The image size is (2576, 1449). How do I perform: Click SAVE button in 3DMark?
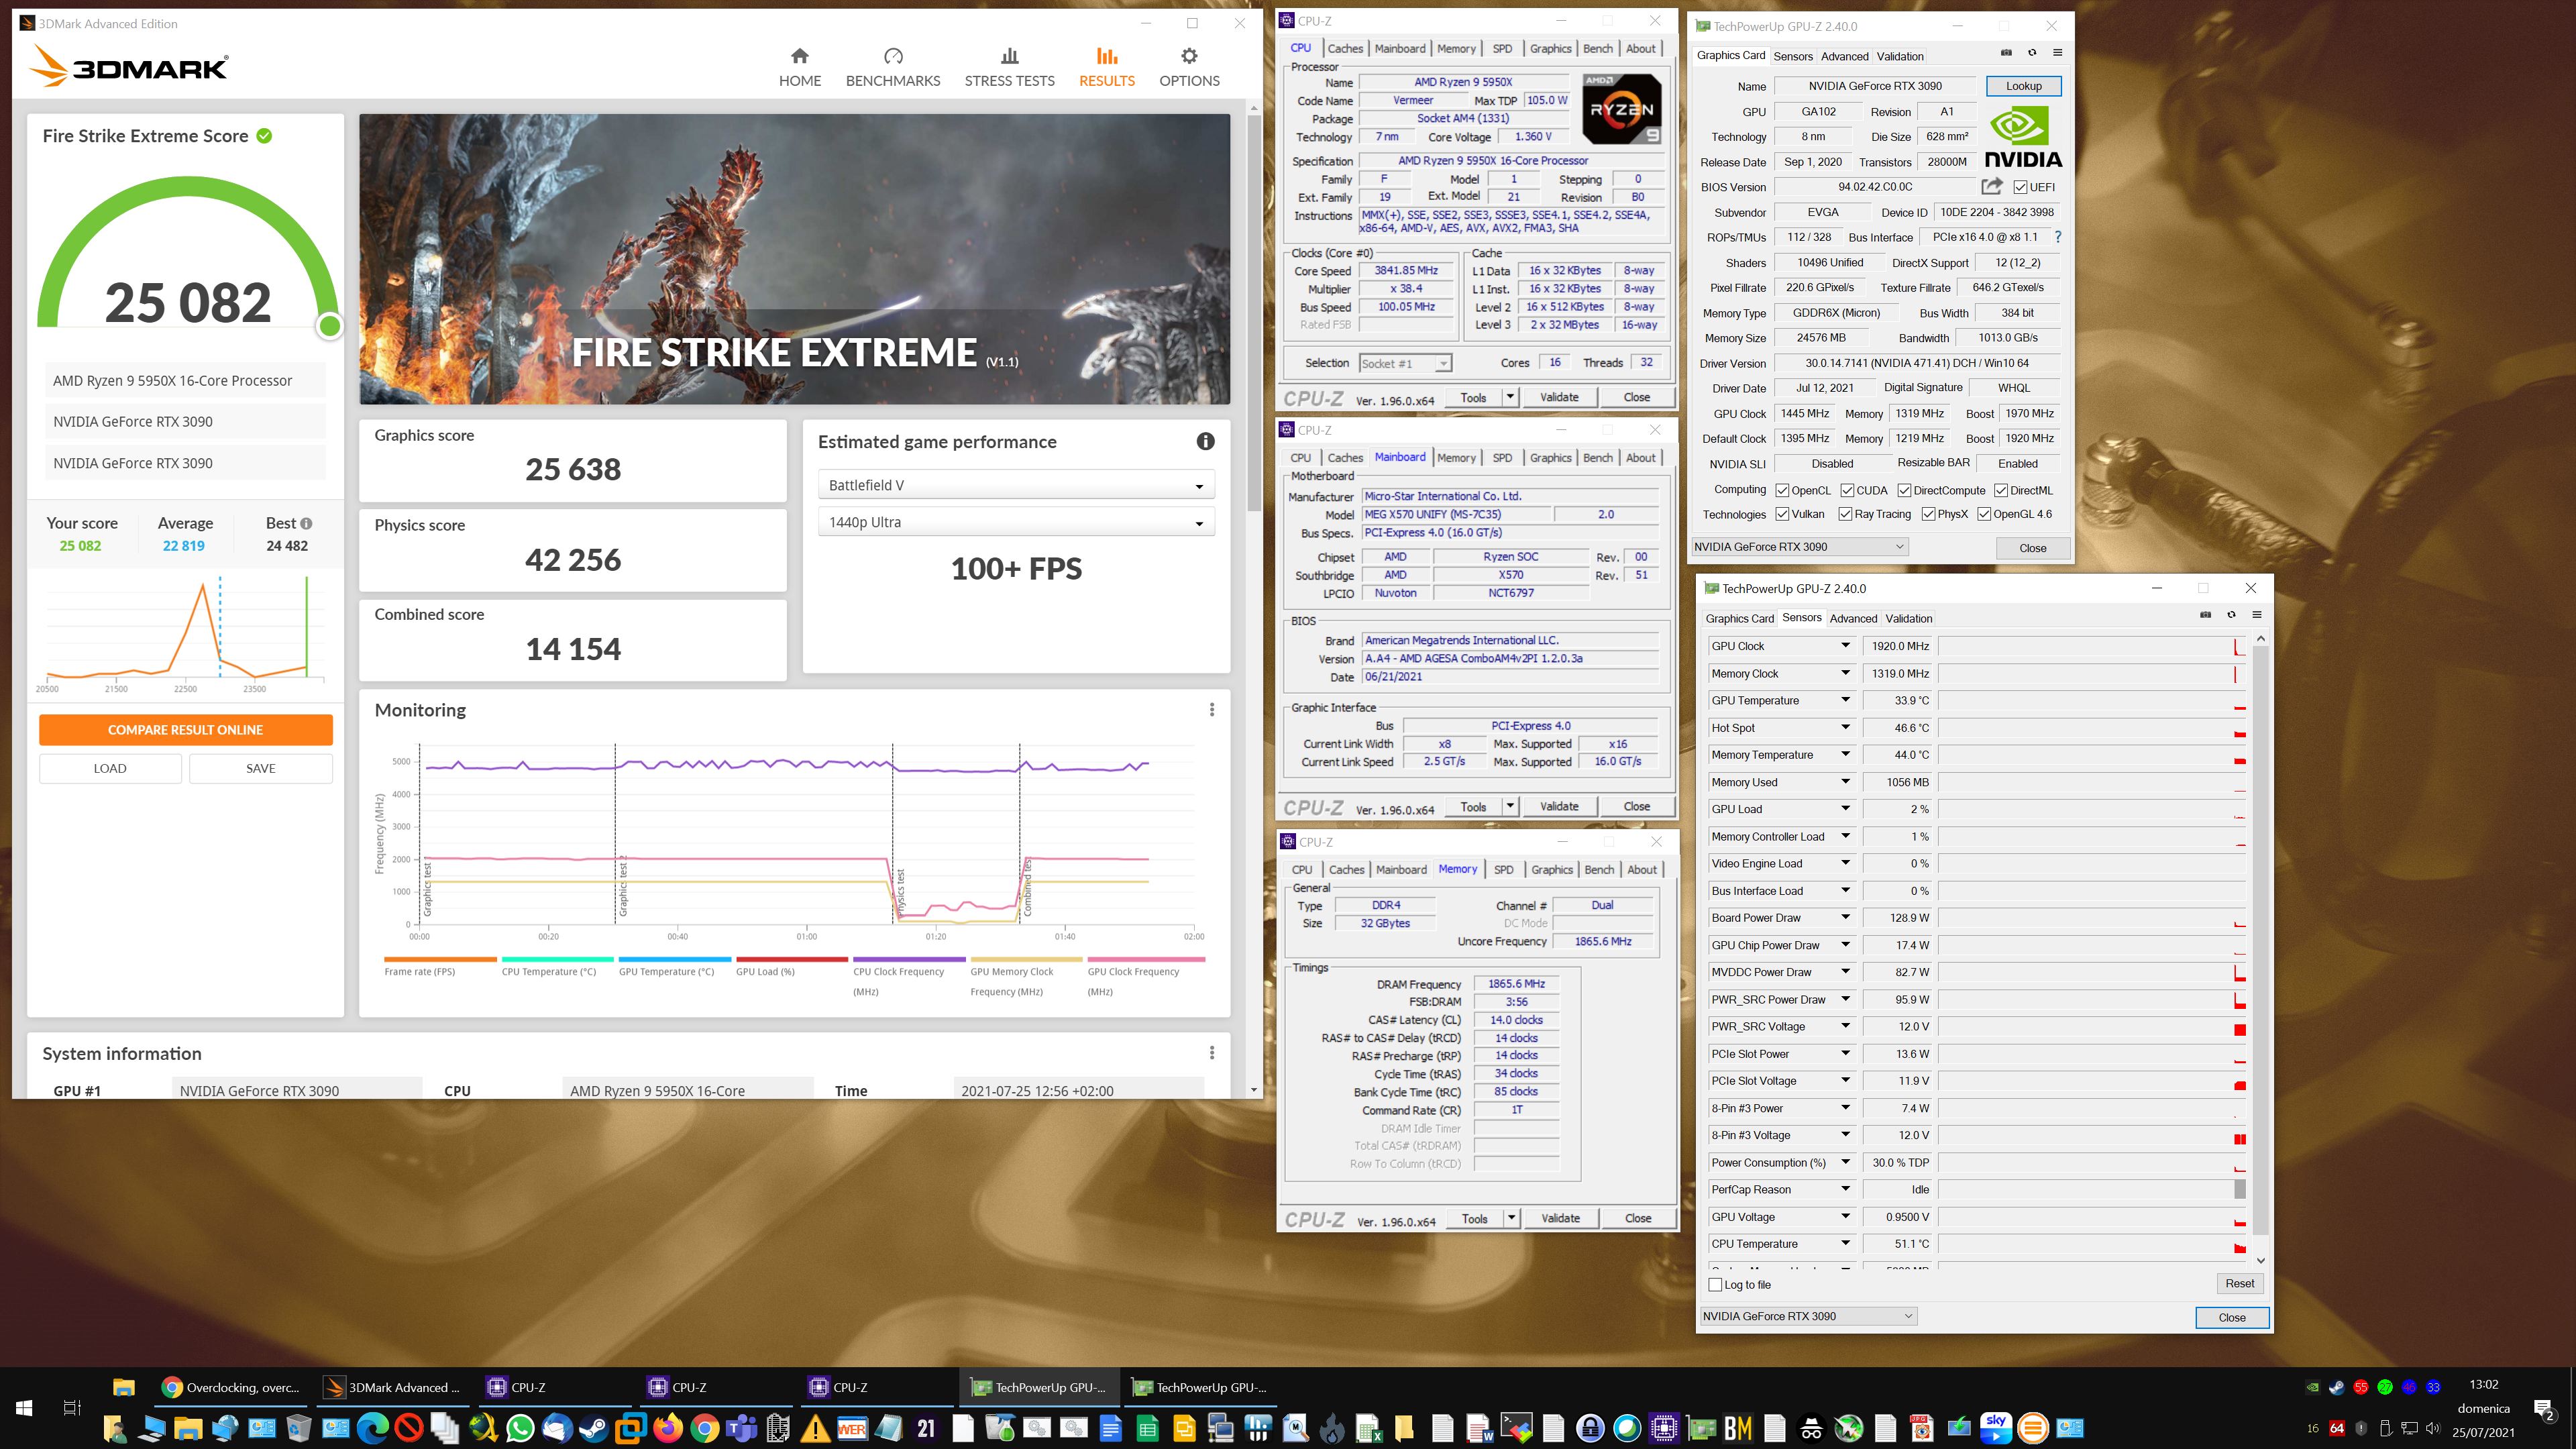click(x=261, y=768)
